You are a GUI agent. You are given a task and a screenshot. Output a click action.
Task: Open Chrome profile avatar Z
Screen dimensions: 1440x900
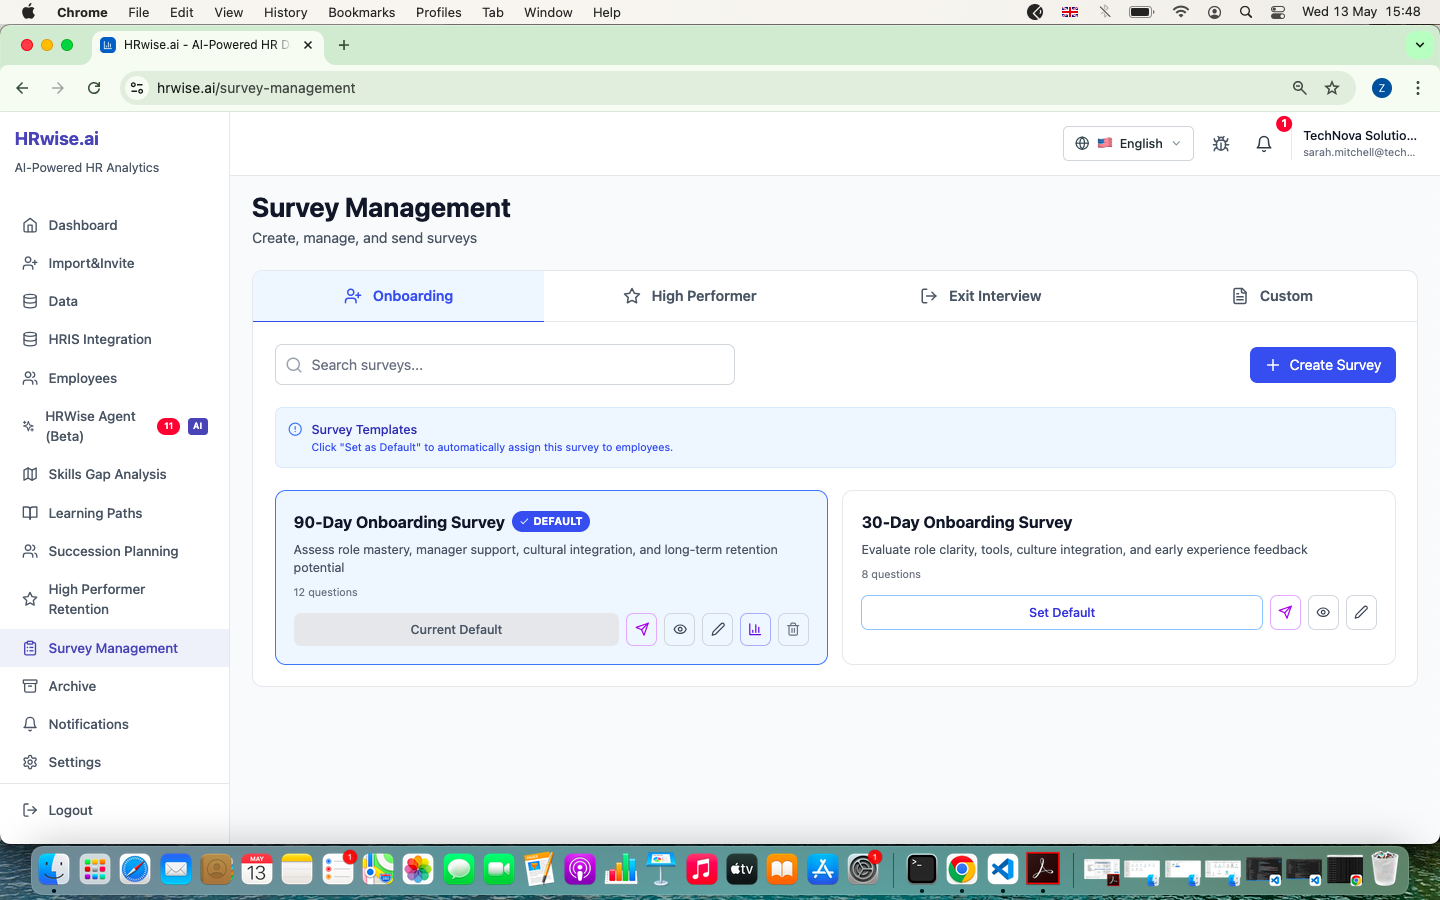coord(1382,88)
